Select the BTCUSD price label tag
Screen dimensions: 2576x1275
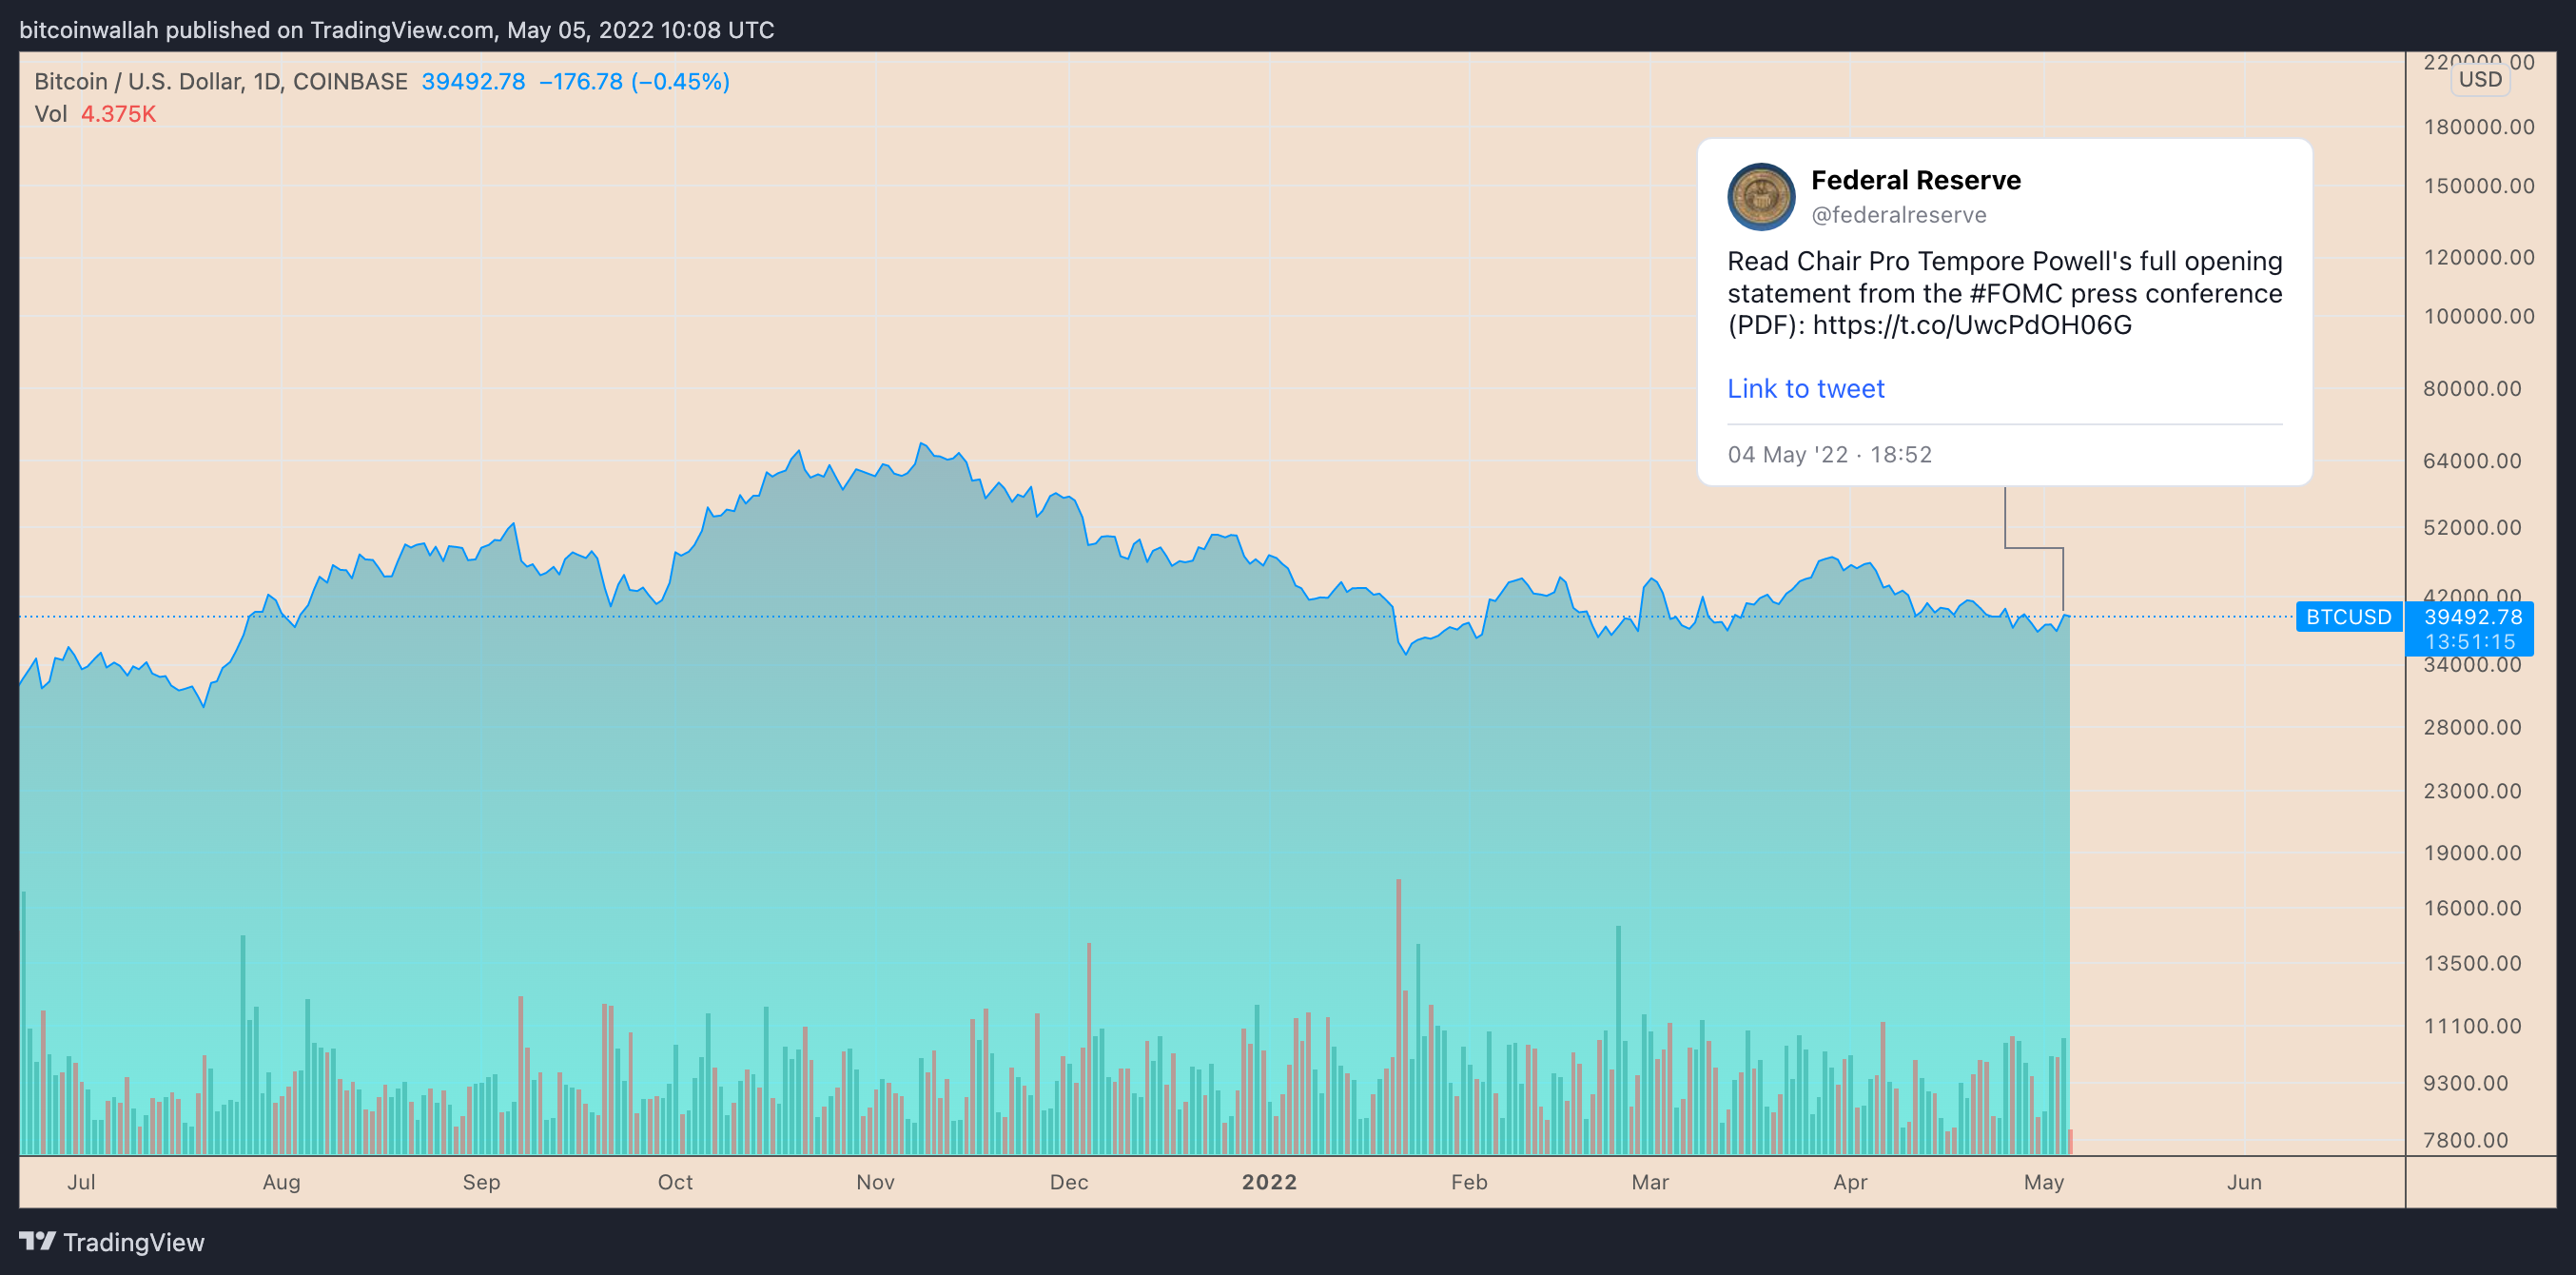point(2348,617)
